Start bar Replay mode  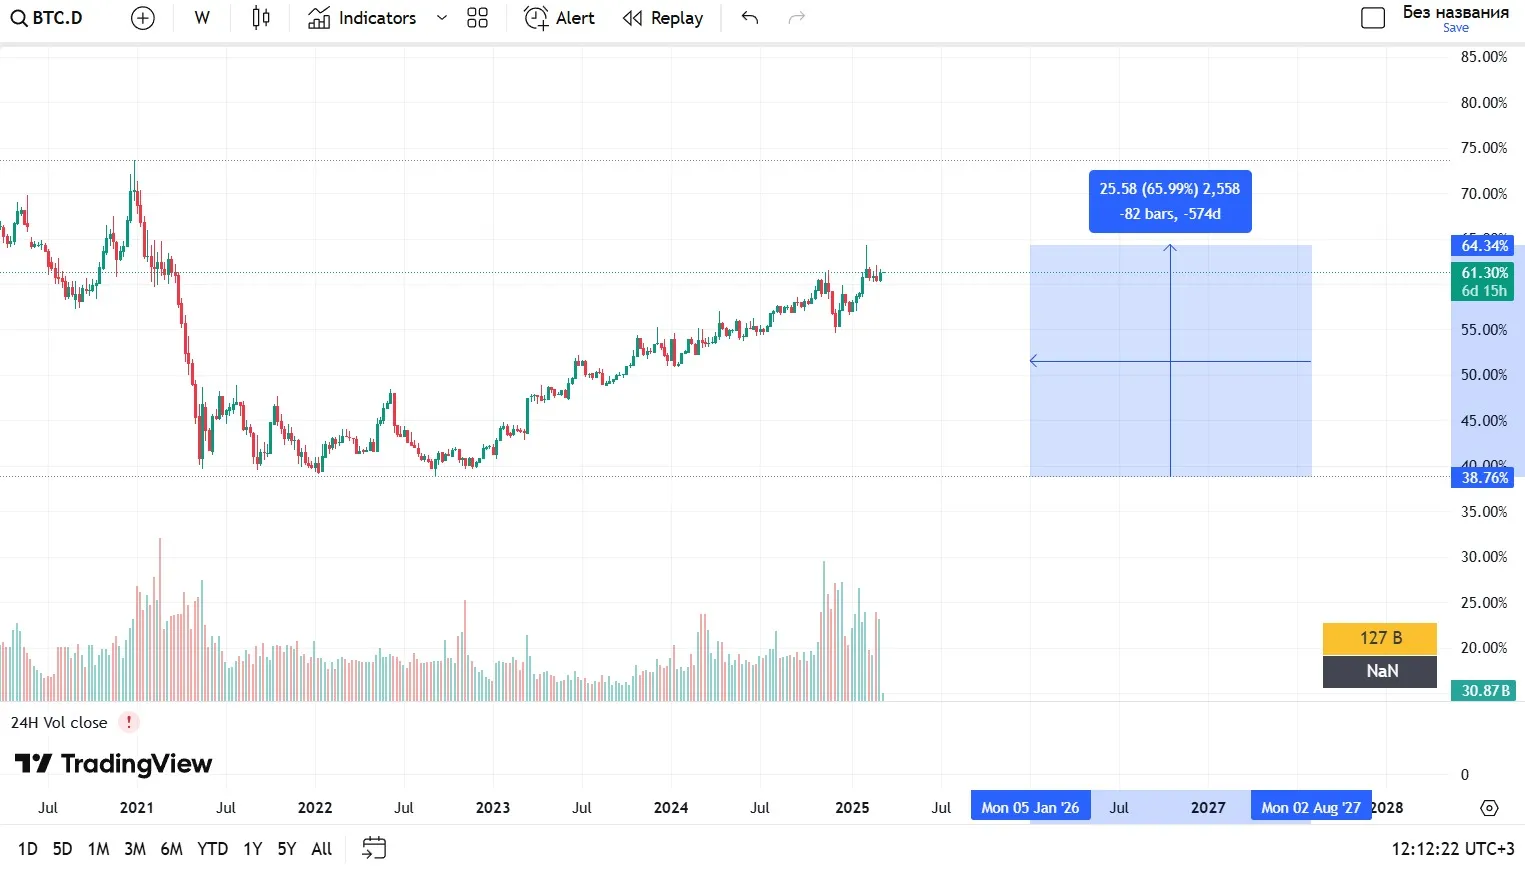tap(662, 18)
